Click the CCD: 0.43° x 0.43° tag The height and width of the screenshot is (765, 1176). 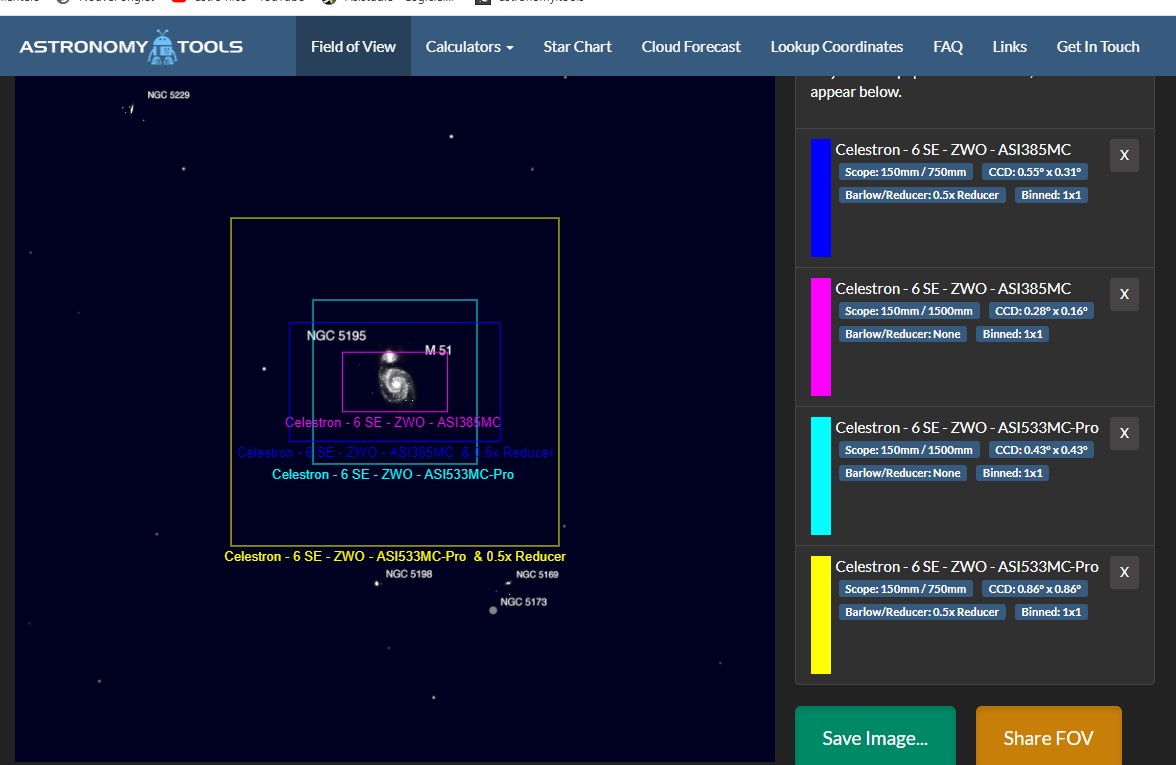coord(1041,450)
